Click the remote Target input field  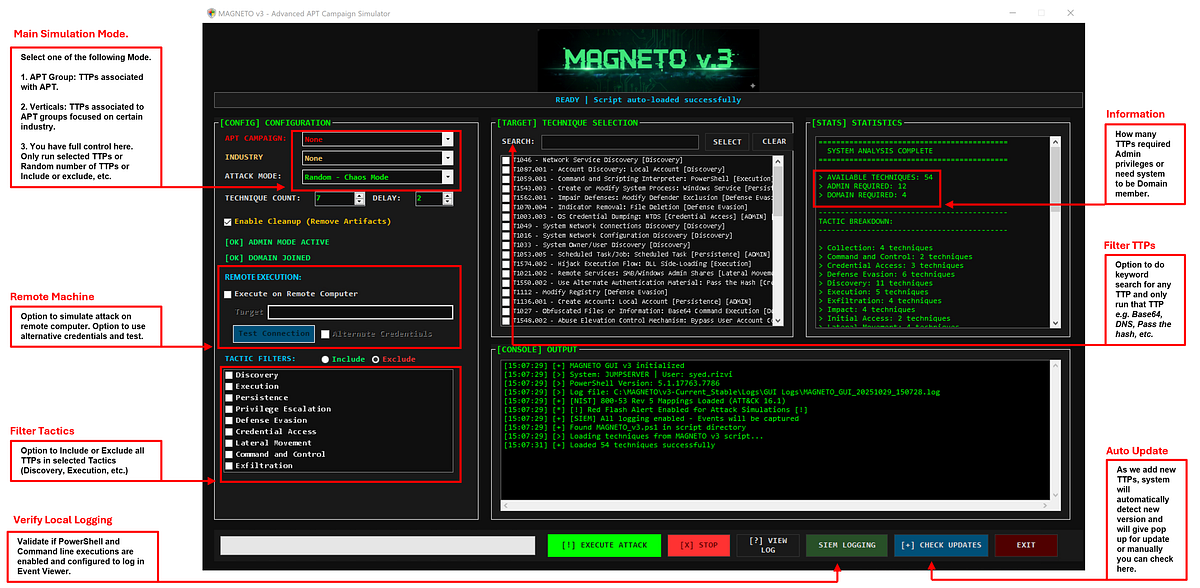point(360,313)
